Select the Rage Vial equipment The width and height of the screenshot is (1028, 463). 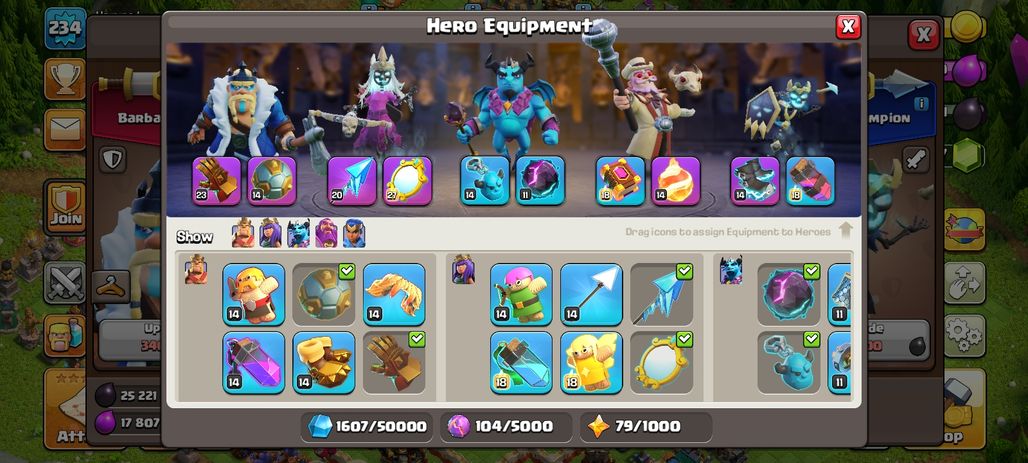pyautogui.click(x=254, y=363)
